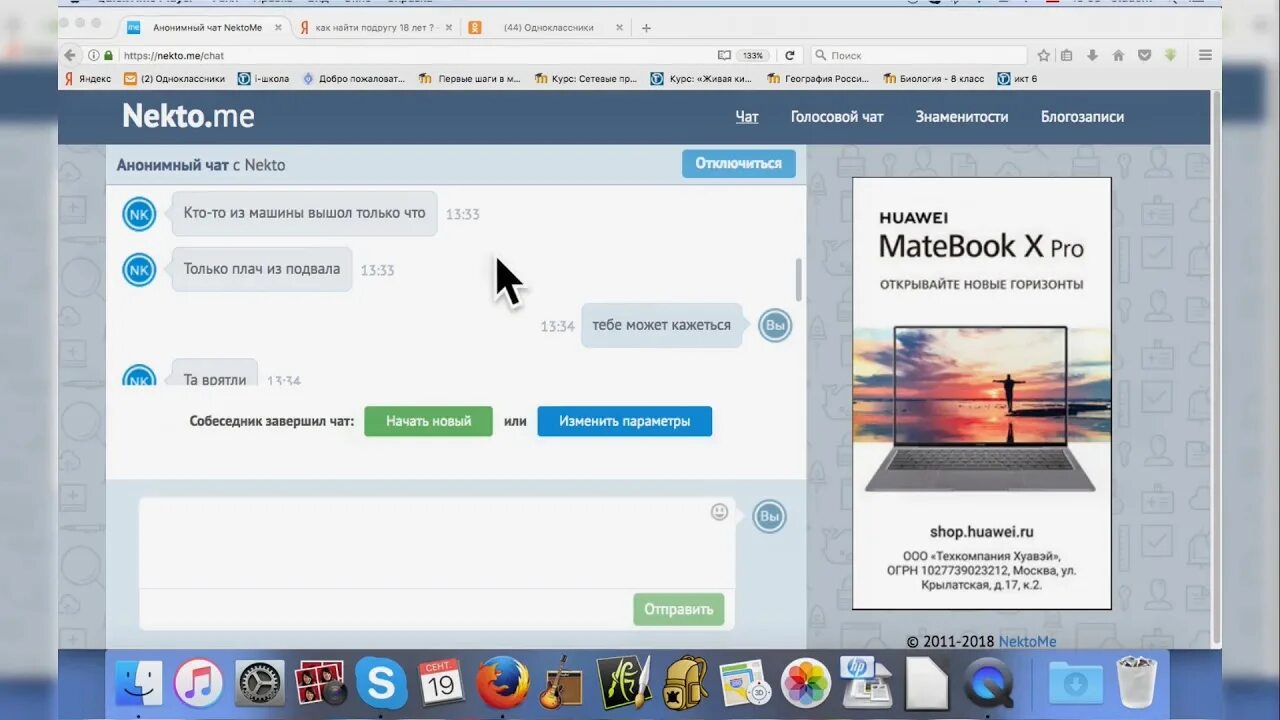Switch to Анонимный чат NektoMe tab
This screenshot has width=1280, height=720.
[205, 27]
